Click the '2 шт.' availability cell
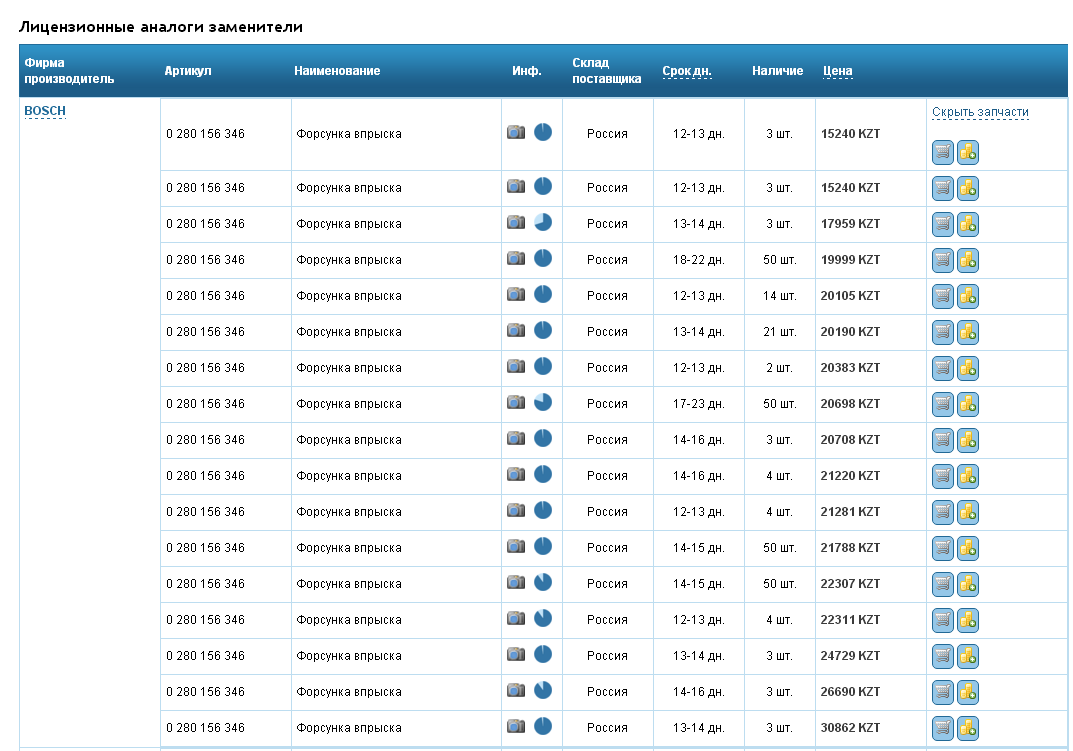This screenshot has width=1073, height=751. click(x=779, y=368)
